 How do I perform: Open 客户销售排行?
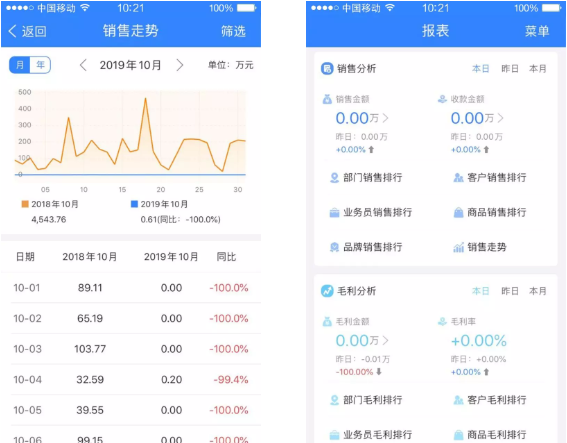[496, 178]
